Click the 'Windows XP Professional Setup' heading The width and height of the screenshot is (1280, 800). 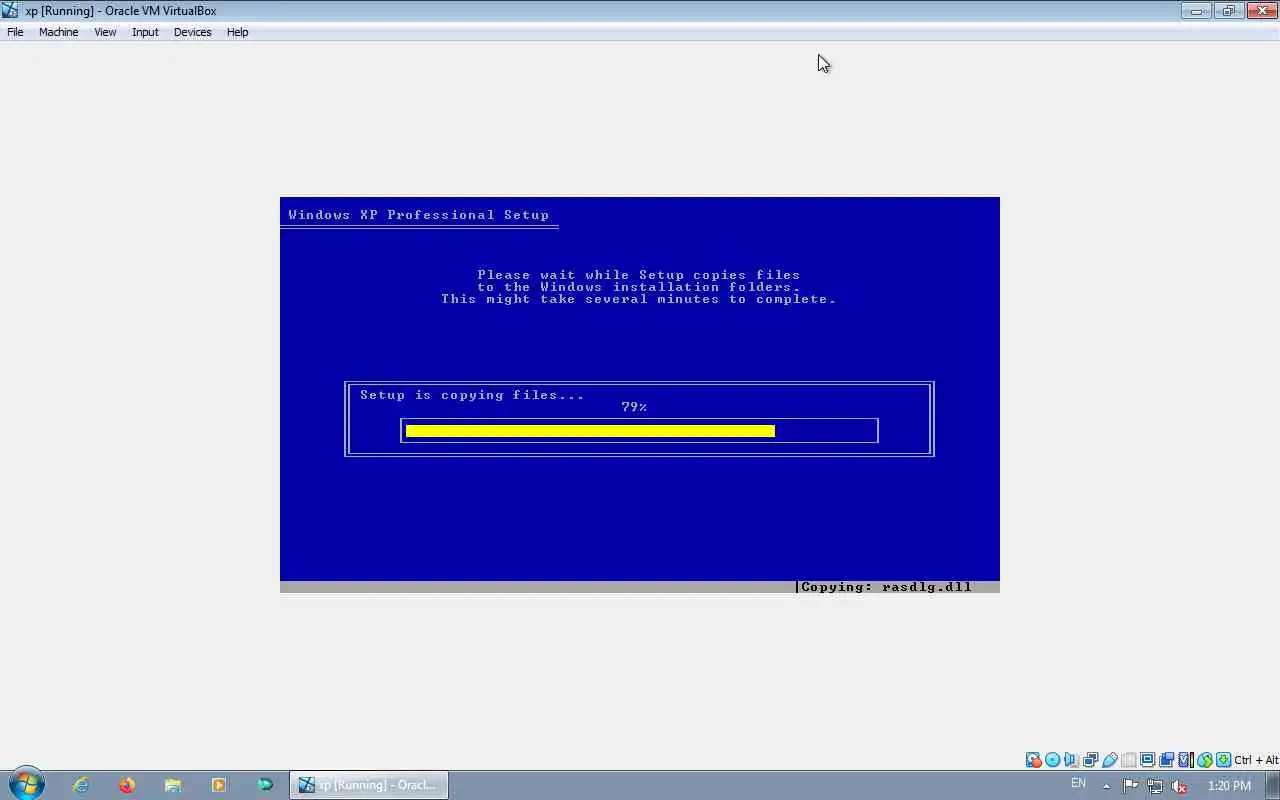click(419, 215)
